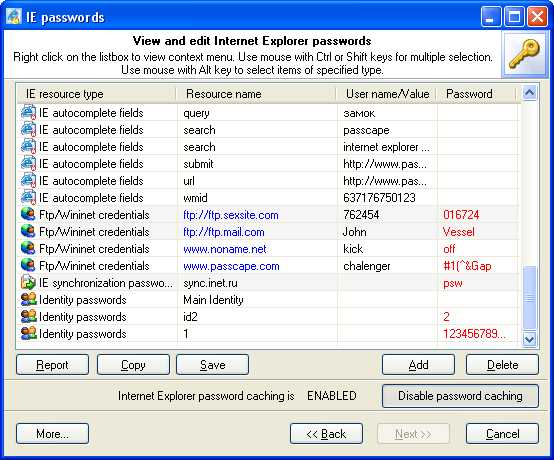Click the Report button
Screen dimensions: 554x460
(52, 365)
